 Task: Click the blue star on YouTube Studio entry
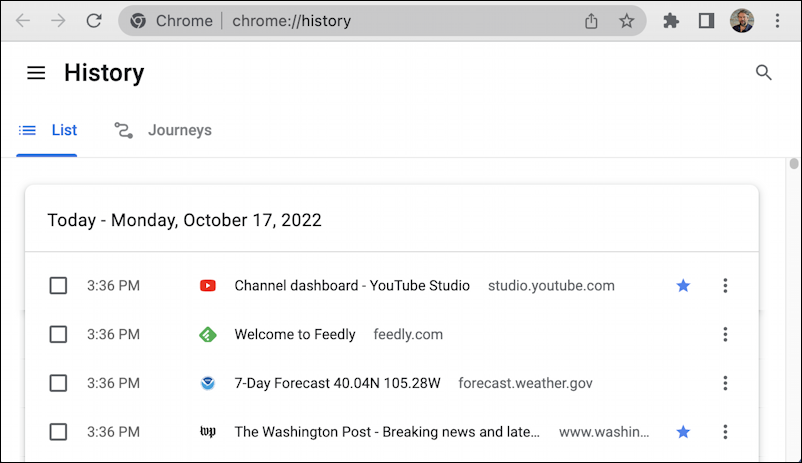pyautogui.click(x=683, y=285)
